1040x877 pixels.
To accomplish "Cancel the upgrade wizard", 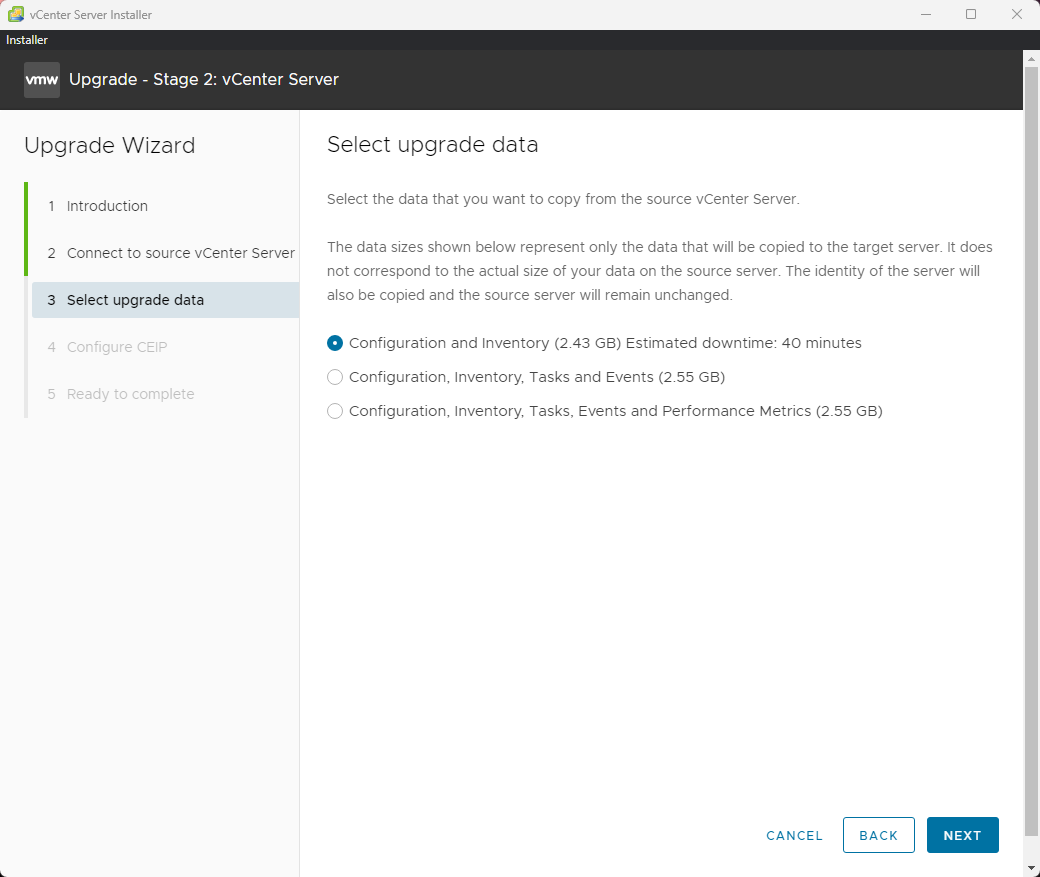I will pos(794,836).
